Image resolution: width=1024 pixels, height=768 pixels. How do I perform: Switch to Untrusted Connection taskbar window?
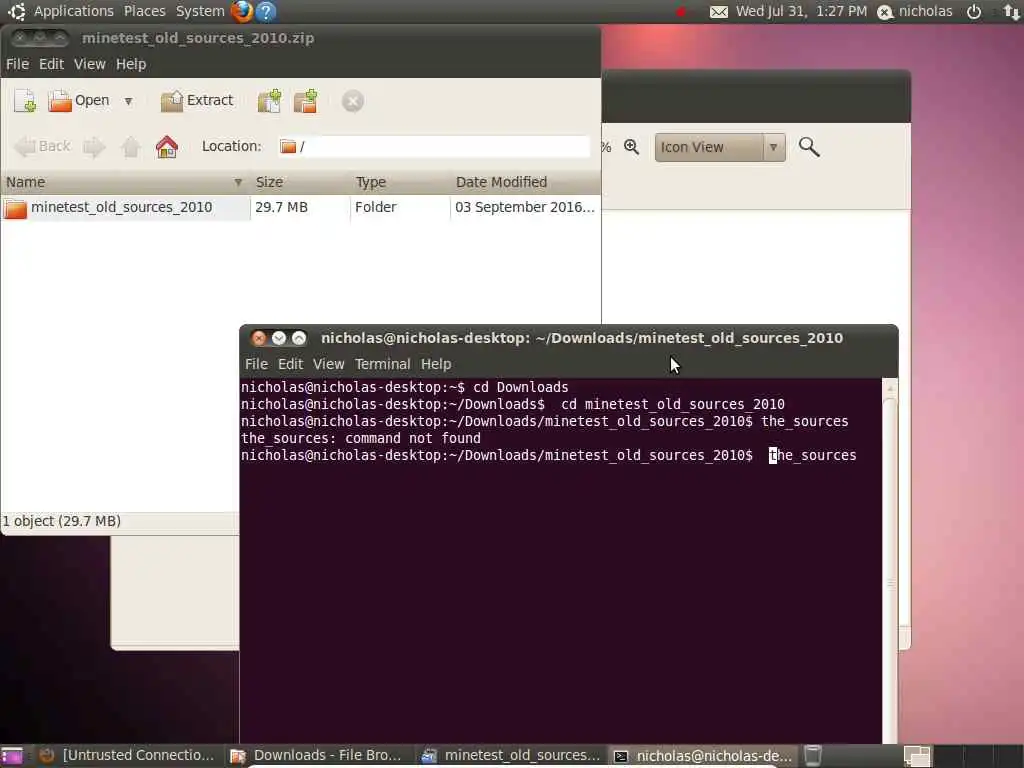tap(127, 756)
